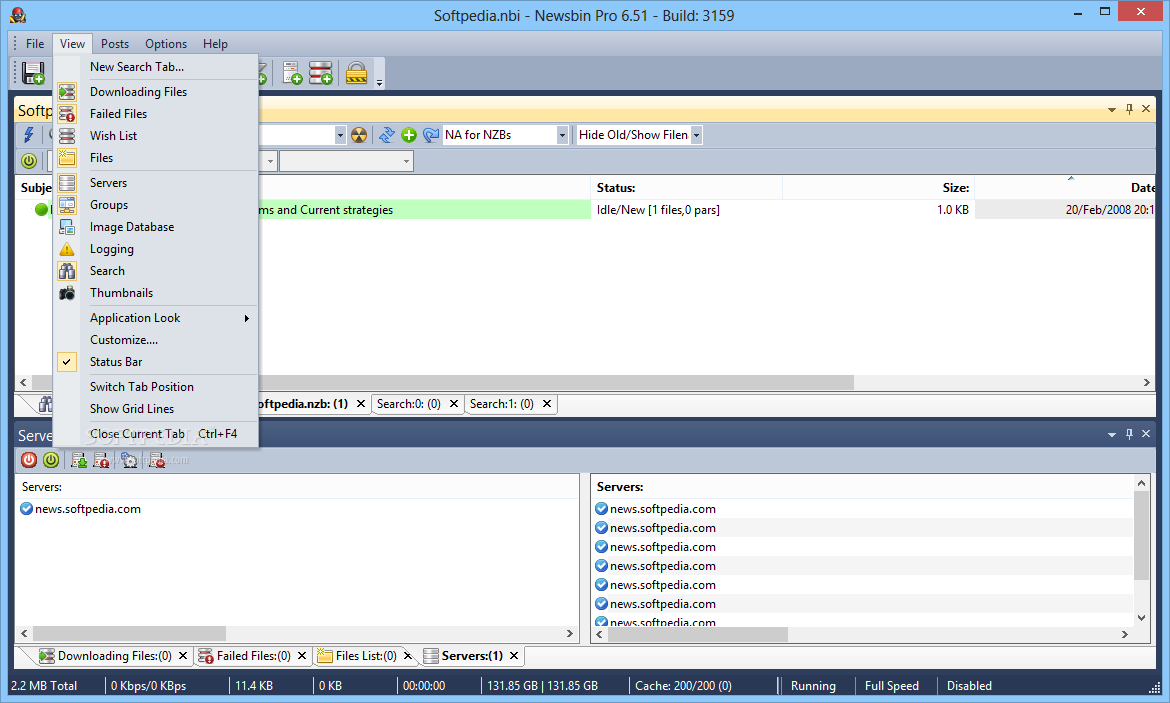
Task: Click the Thumbnails camera icon in the View menu
Action: [x=67, y=293]
